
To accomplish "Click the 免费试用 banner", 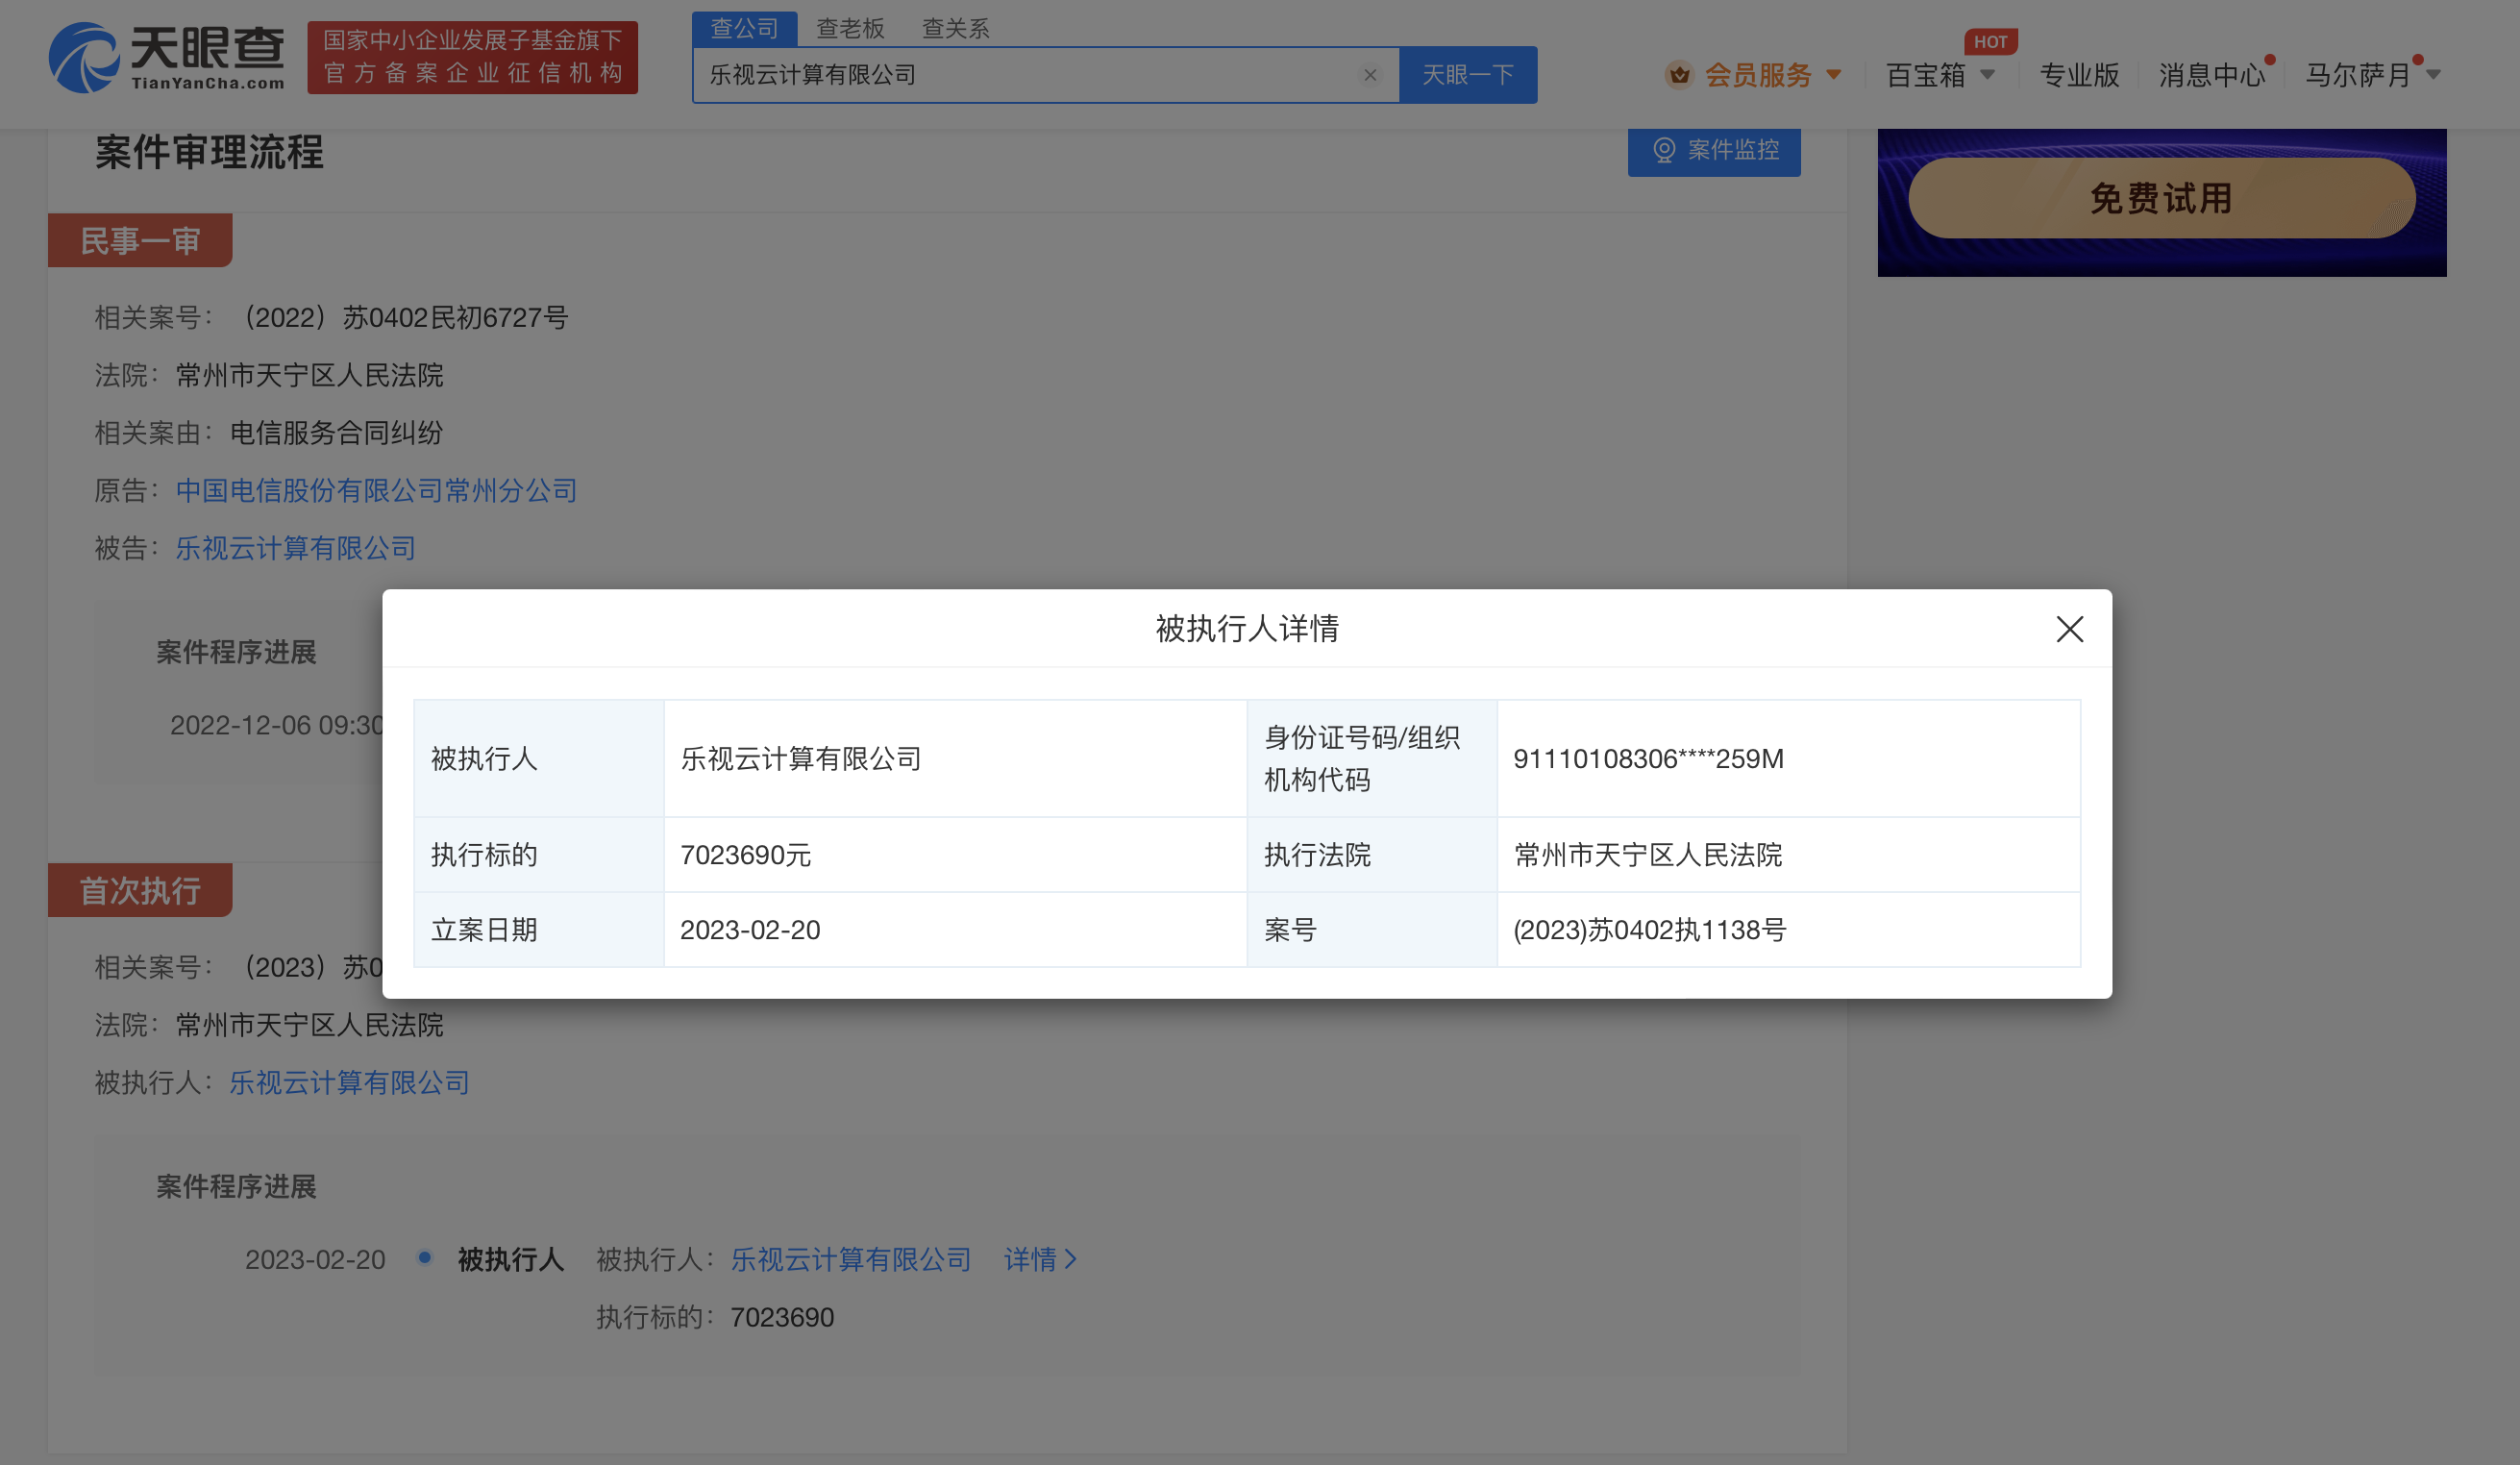I will 2161,198.
